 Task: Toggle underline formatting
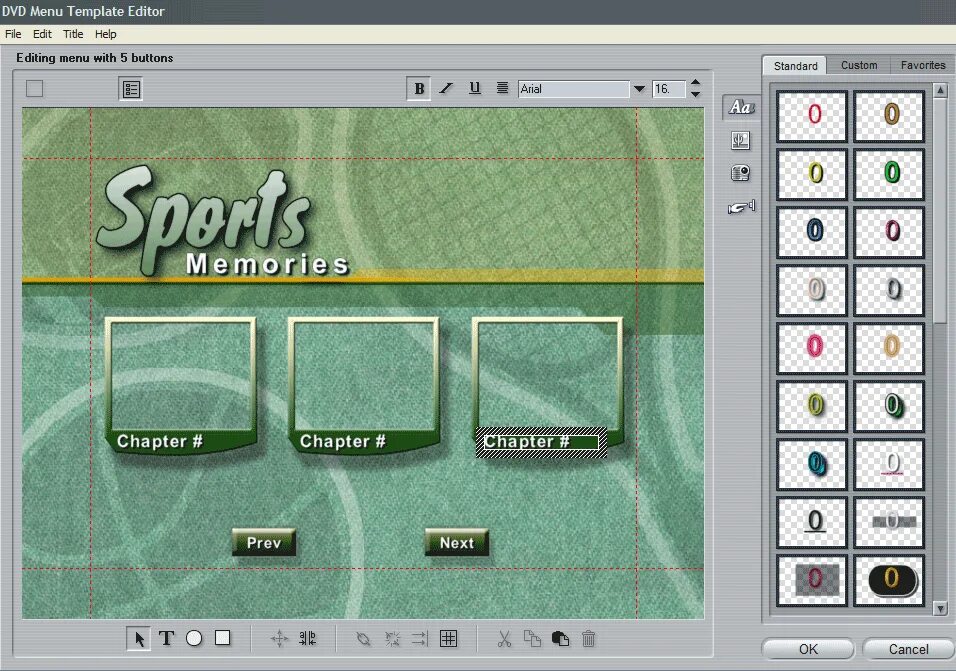pos(474,88)
